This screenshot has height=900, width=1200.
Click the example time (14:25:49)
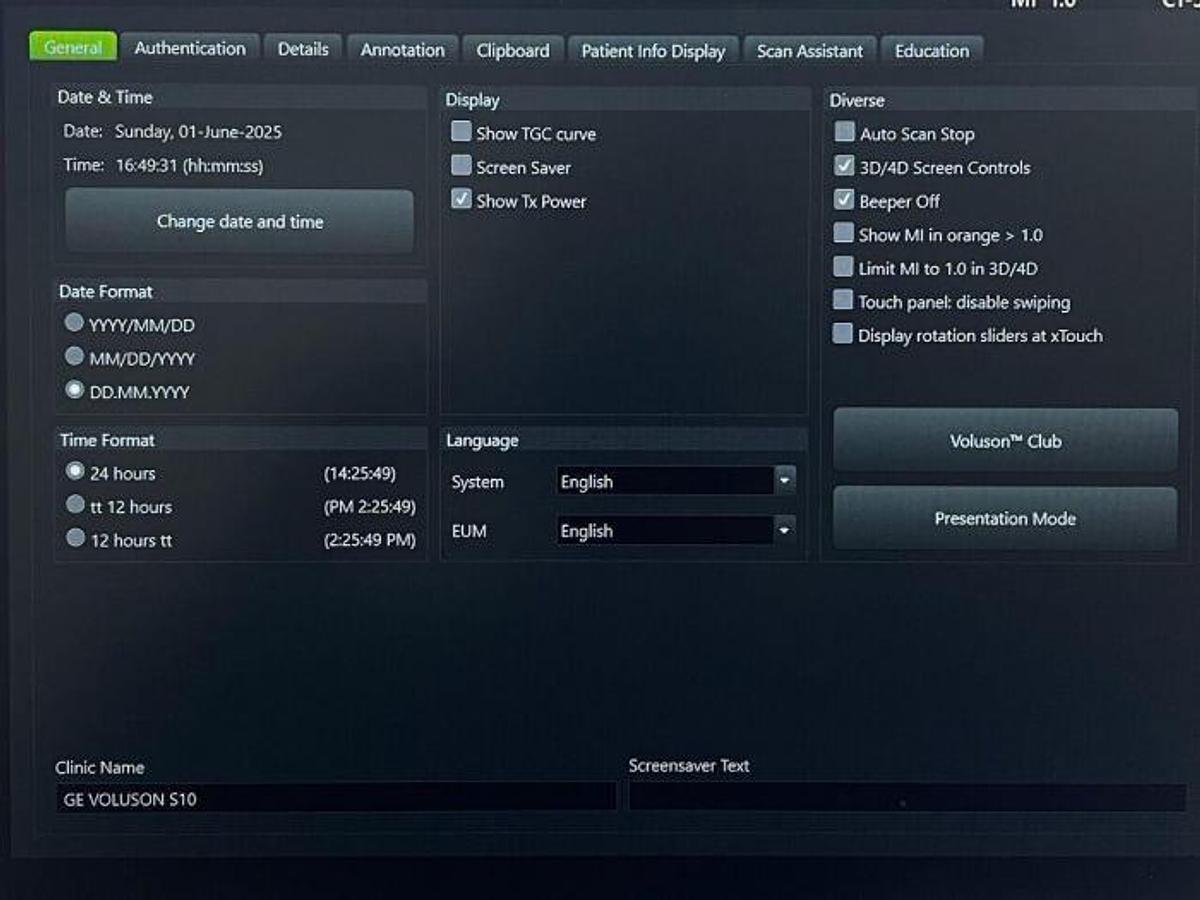point(359,473)
